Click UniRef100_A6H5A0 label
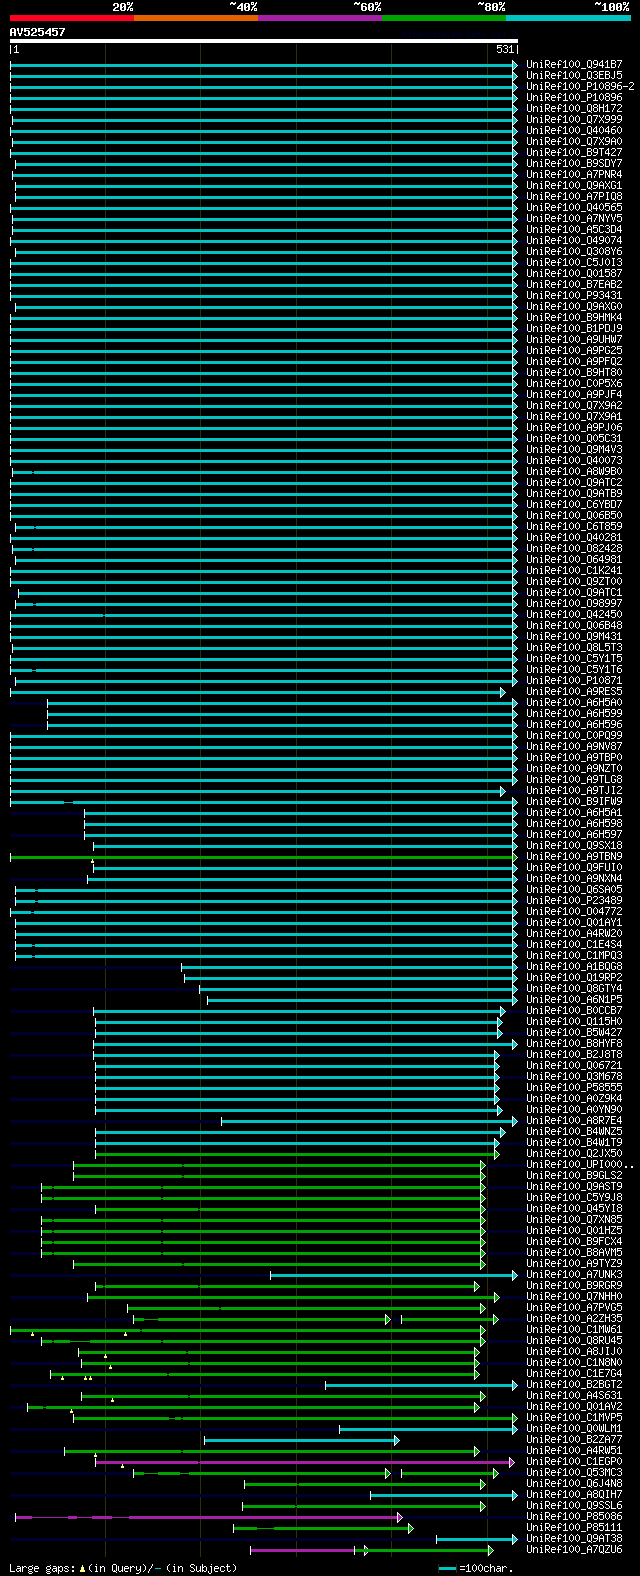This screenshot has height=1576, width=640. pyautogui.click(x=574, y=702)
